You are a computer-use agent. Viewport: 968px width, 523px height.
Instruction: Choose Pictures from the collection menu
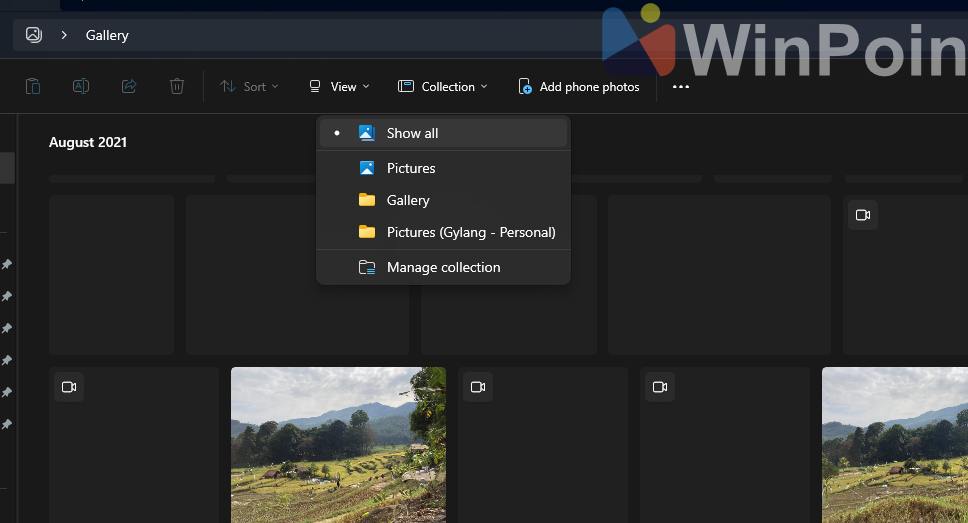click(411, 168)
